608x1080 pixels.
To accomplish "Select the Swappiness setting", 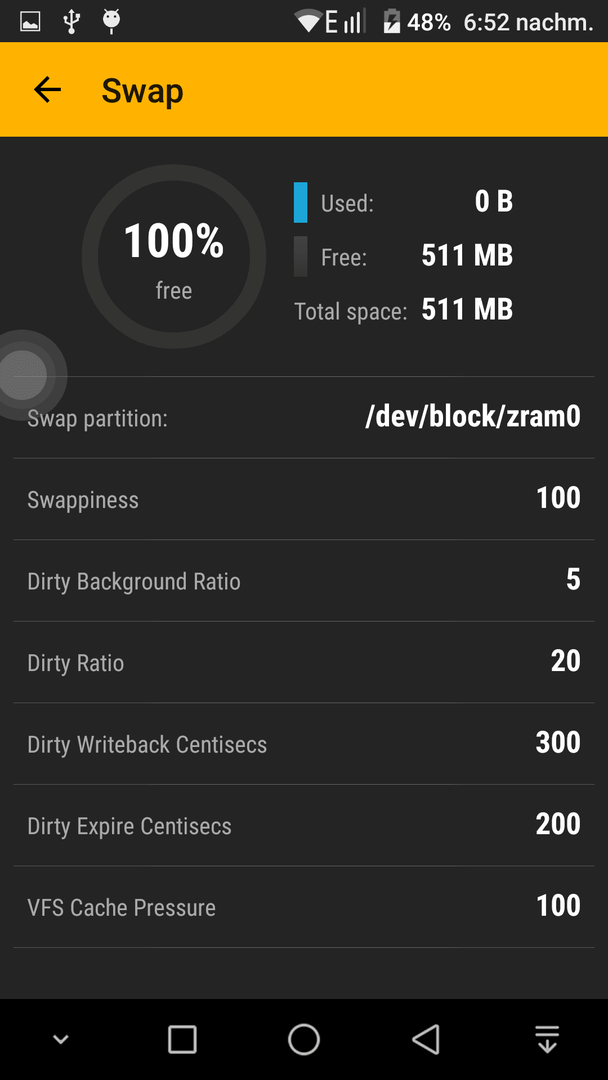I will 304,499.
